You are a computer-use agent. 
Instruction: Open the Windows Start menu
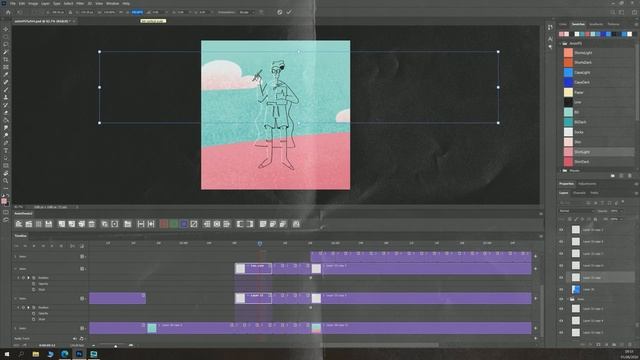click(7, 354)
